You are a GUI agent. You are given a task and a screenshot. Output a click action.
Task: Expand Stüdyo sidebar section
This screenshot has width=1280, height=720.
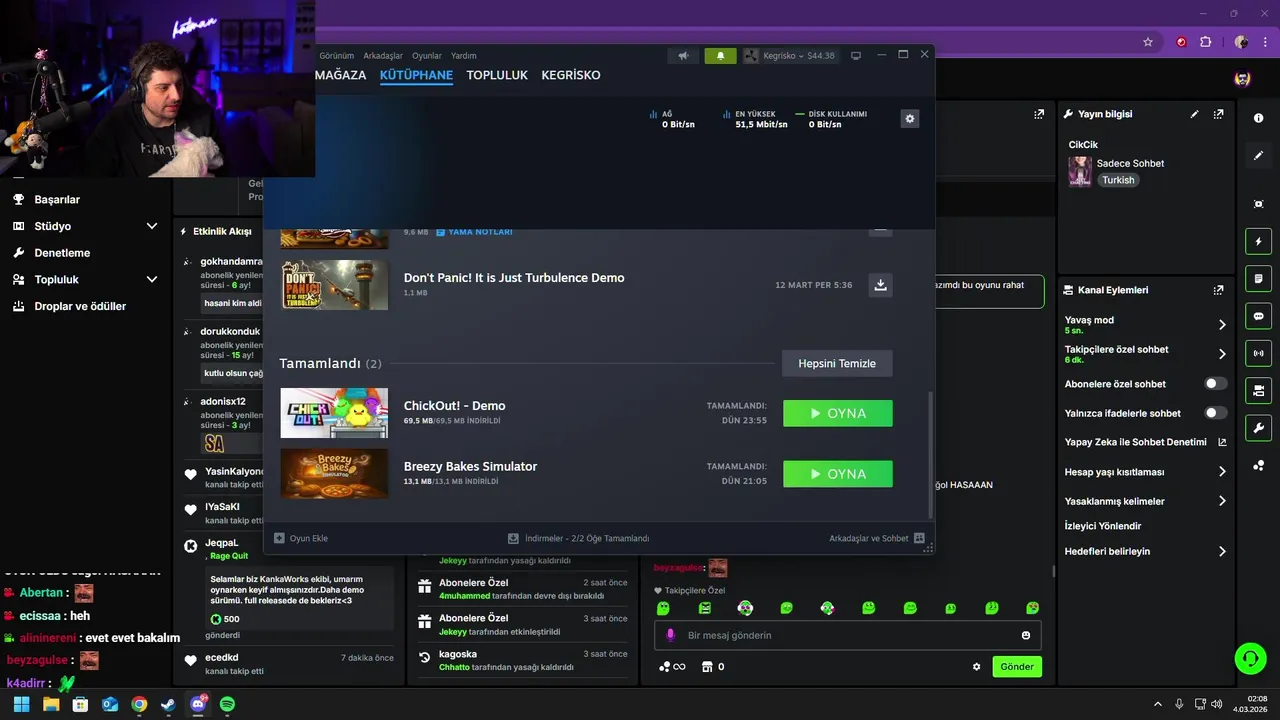[152, 226]
